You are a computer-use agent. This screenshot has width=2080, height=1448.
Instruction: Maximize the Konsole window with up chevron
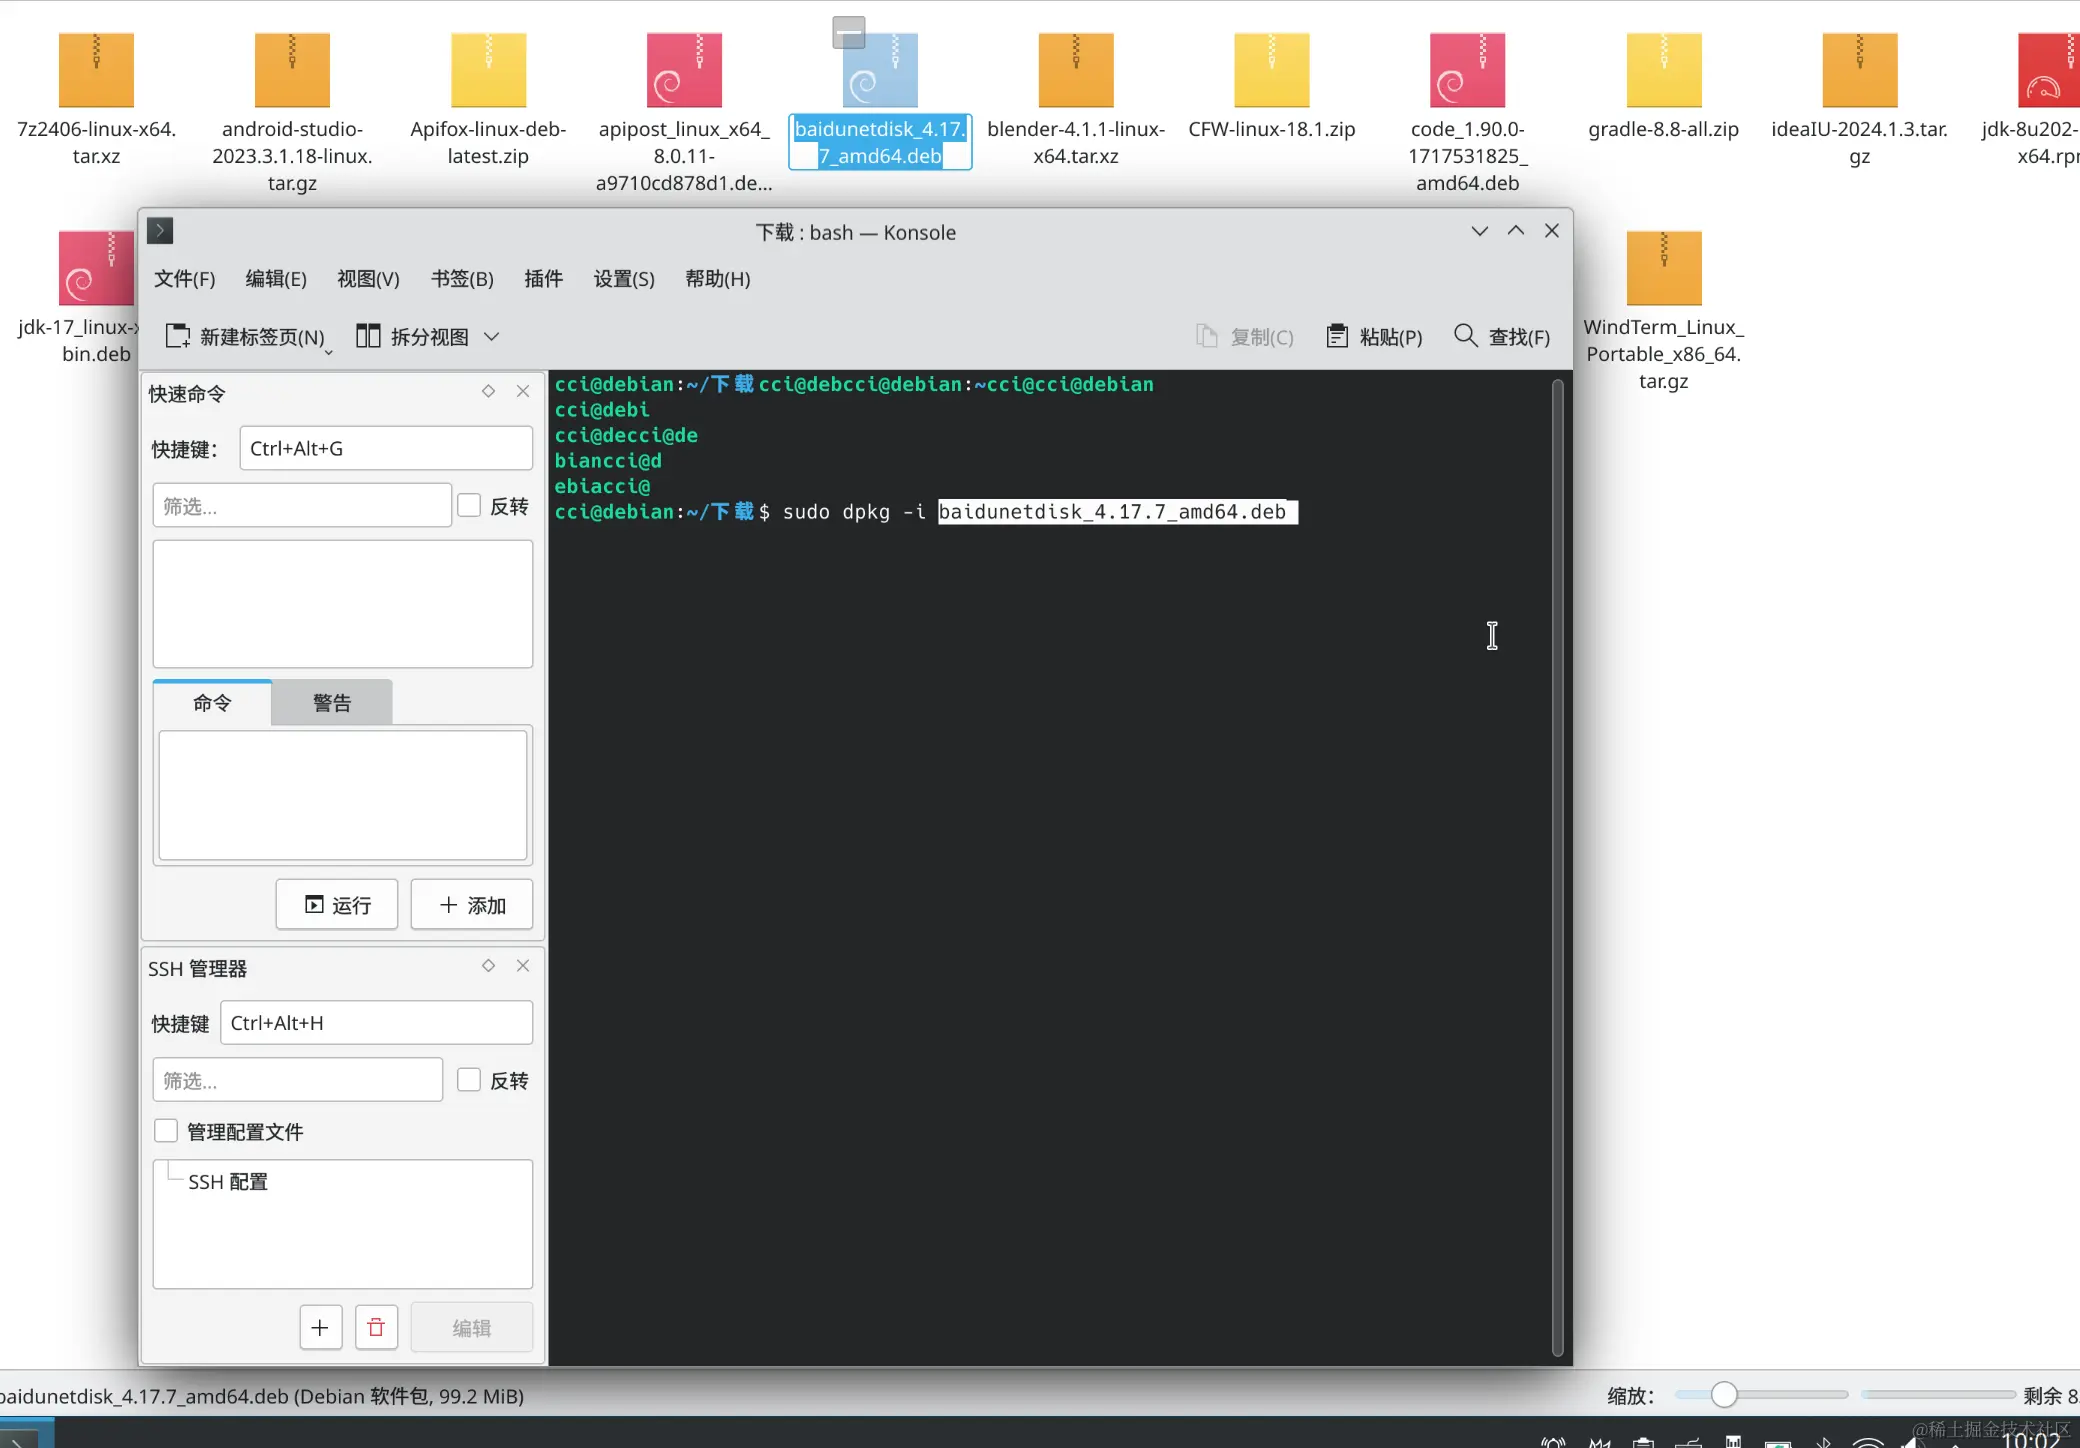[1516, 231]
